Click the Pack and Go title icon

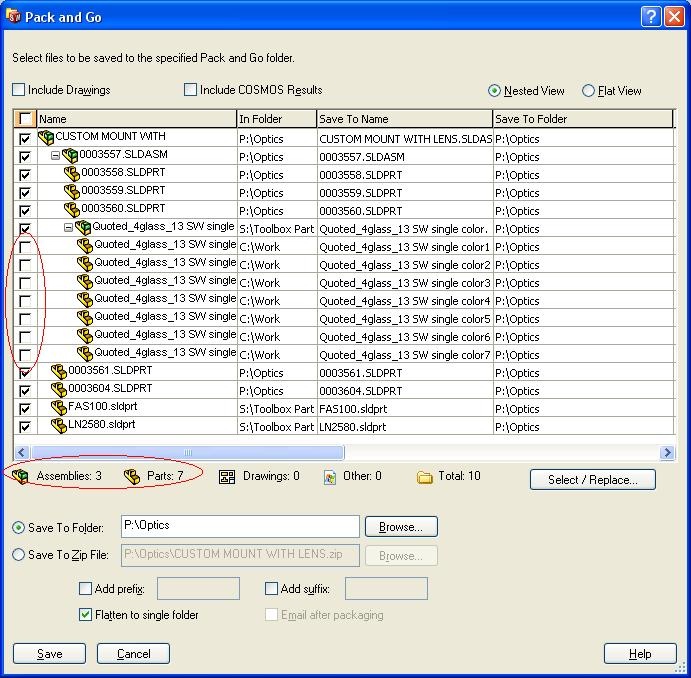pyautogui.click(x=13, y=16)
